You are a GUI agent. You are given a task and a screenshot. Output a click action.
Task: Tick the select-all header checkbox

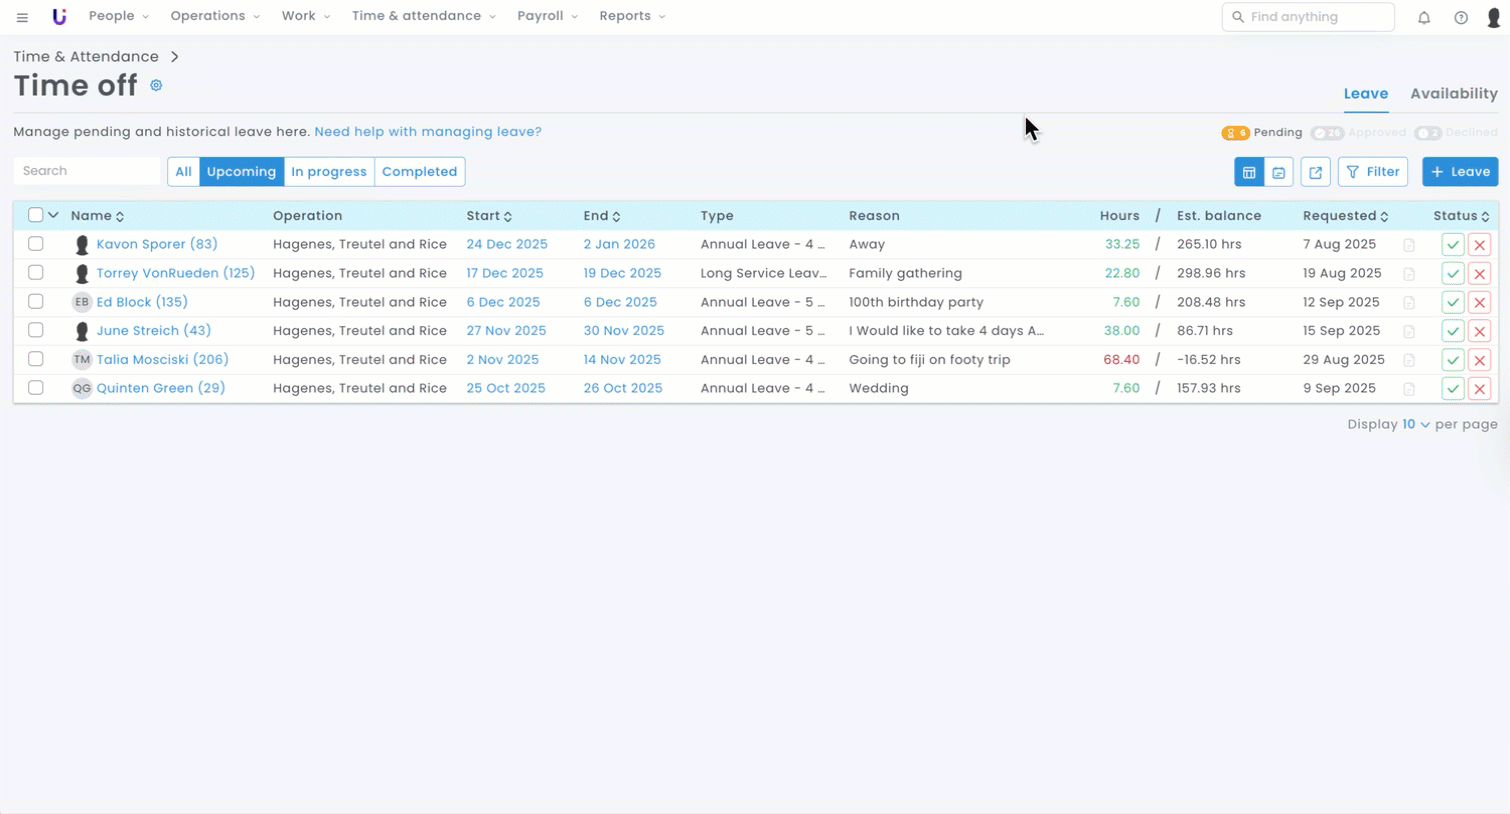(x=36, y=215)
